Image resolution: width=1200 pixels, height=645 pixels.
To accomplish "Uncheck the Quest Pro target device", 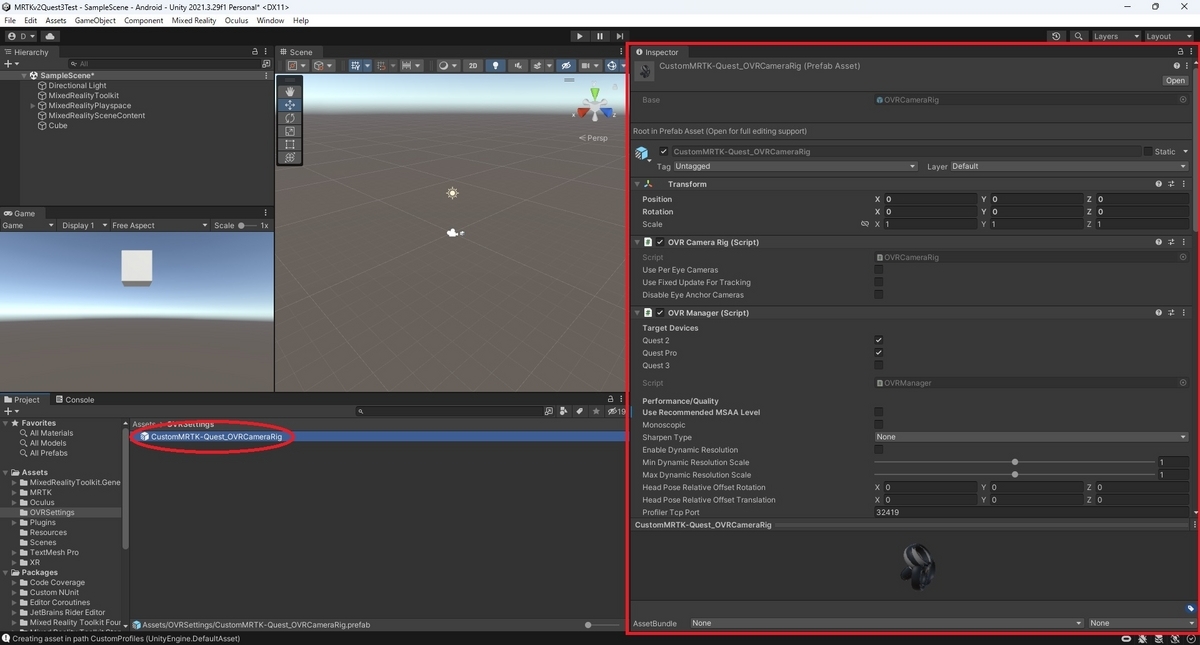I will pyautogui.click(x=879, y=353).
